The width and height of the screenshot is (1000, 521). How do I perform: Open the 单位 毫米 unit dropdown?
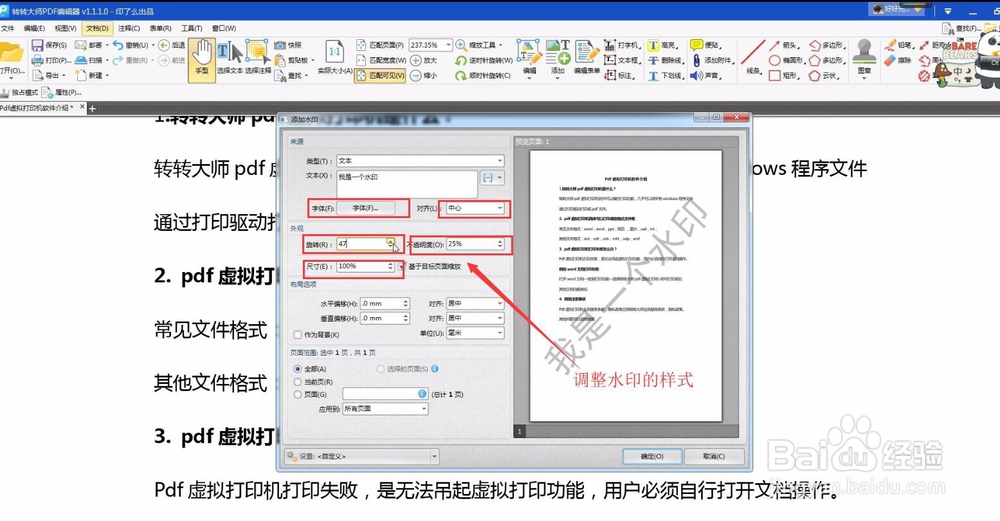(474, 333)
